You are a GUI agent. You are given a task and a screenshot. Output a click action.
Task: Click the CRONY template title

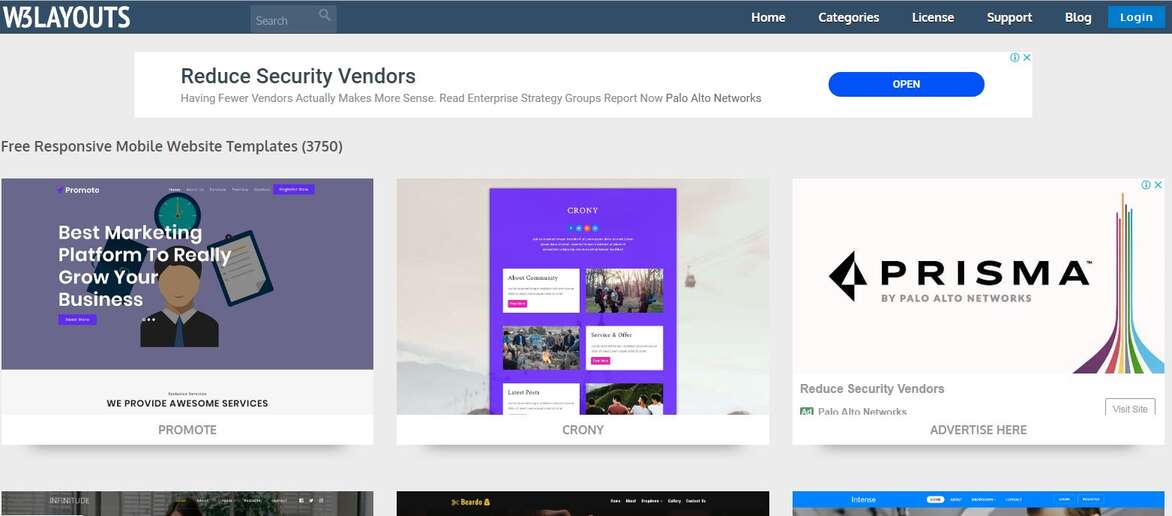582,430
